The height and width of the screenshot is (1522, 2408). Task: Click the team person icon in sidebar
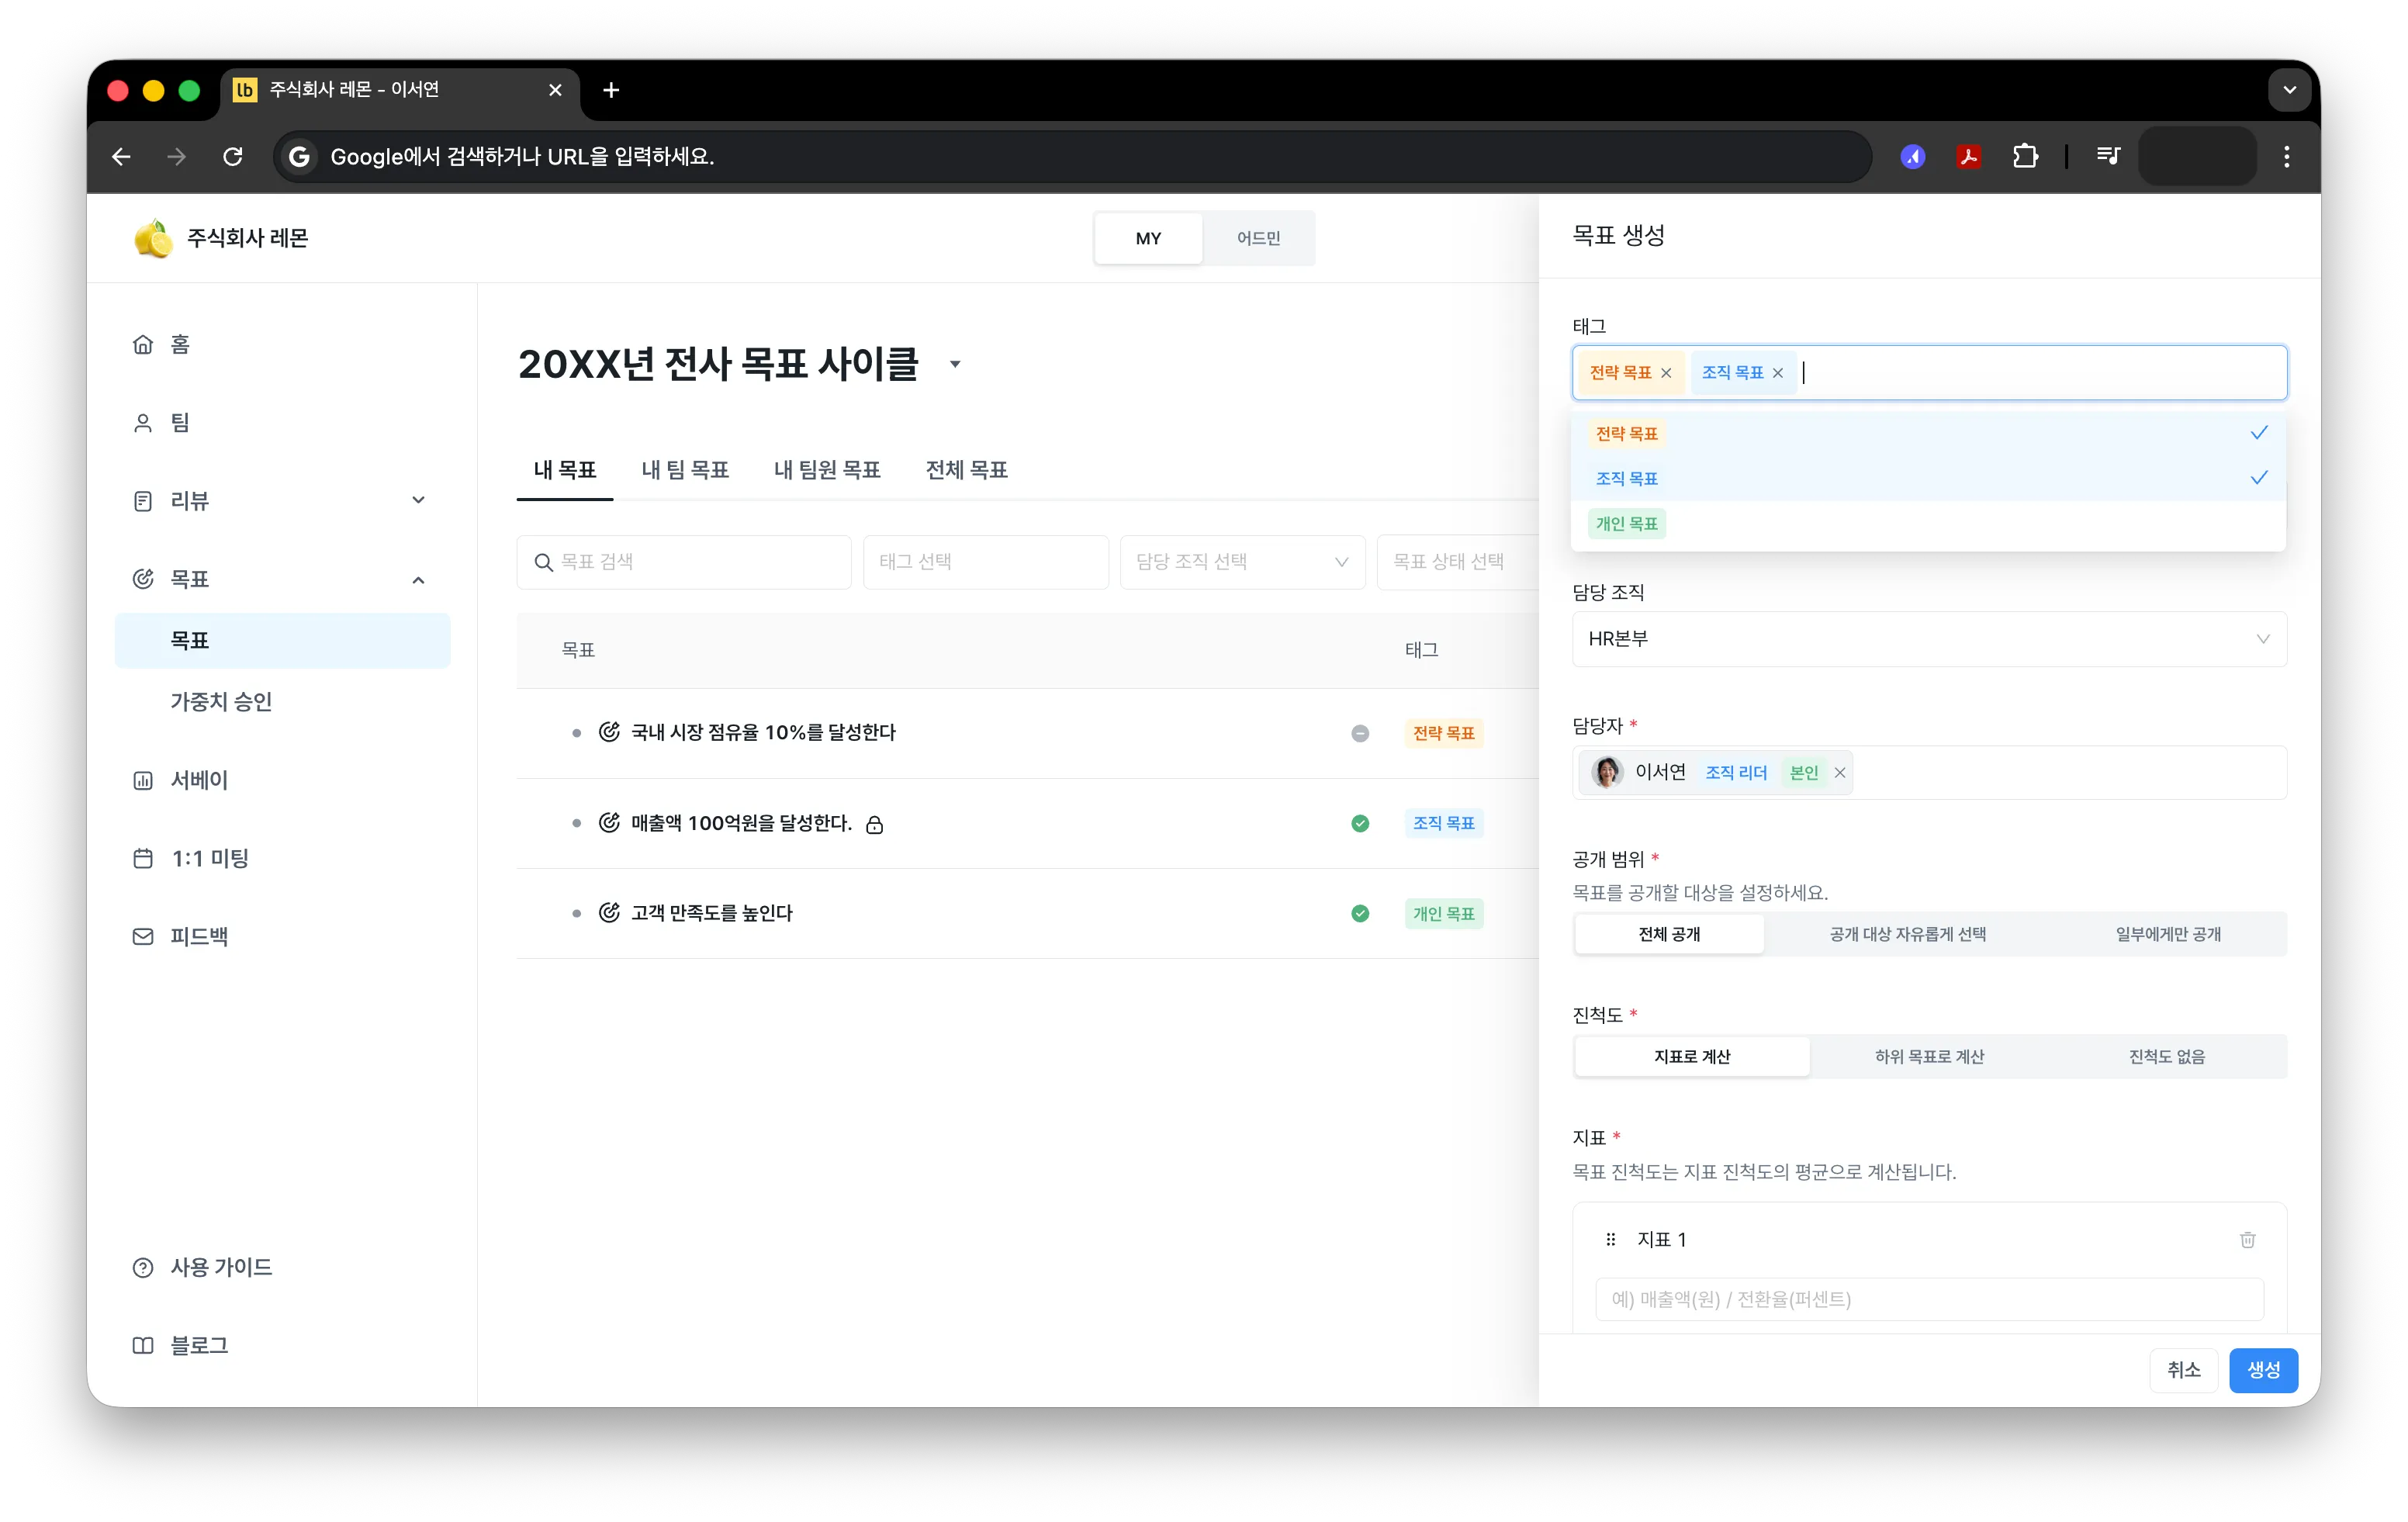[x=143, y=423]
